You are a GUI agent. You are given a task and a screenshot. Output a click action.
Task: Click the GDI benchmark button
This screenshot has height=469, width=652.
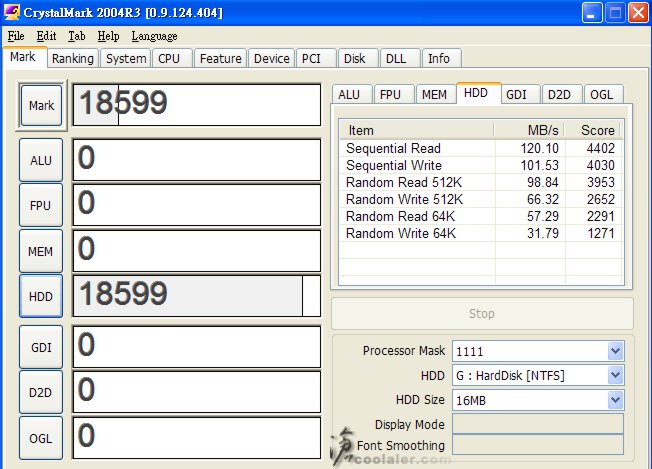41,347
